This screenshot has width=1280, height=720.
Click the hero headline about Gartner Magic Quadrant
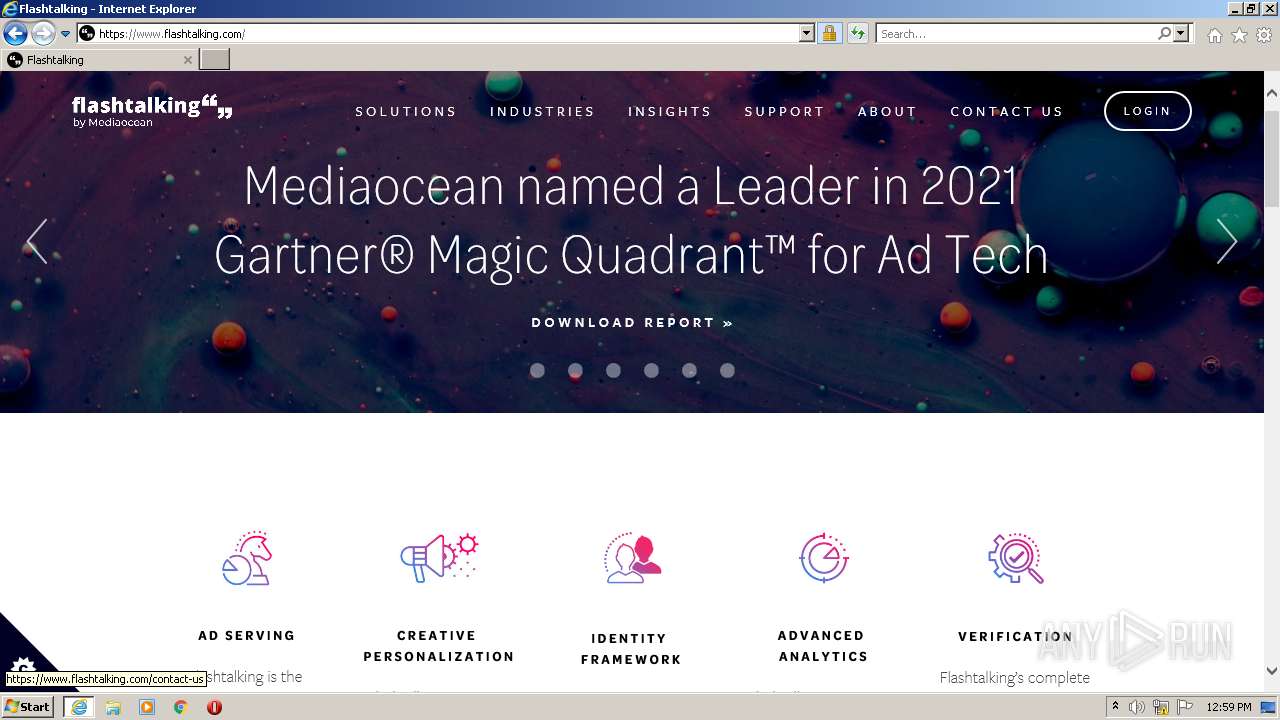631,220
